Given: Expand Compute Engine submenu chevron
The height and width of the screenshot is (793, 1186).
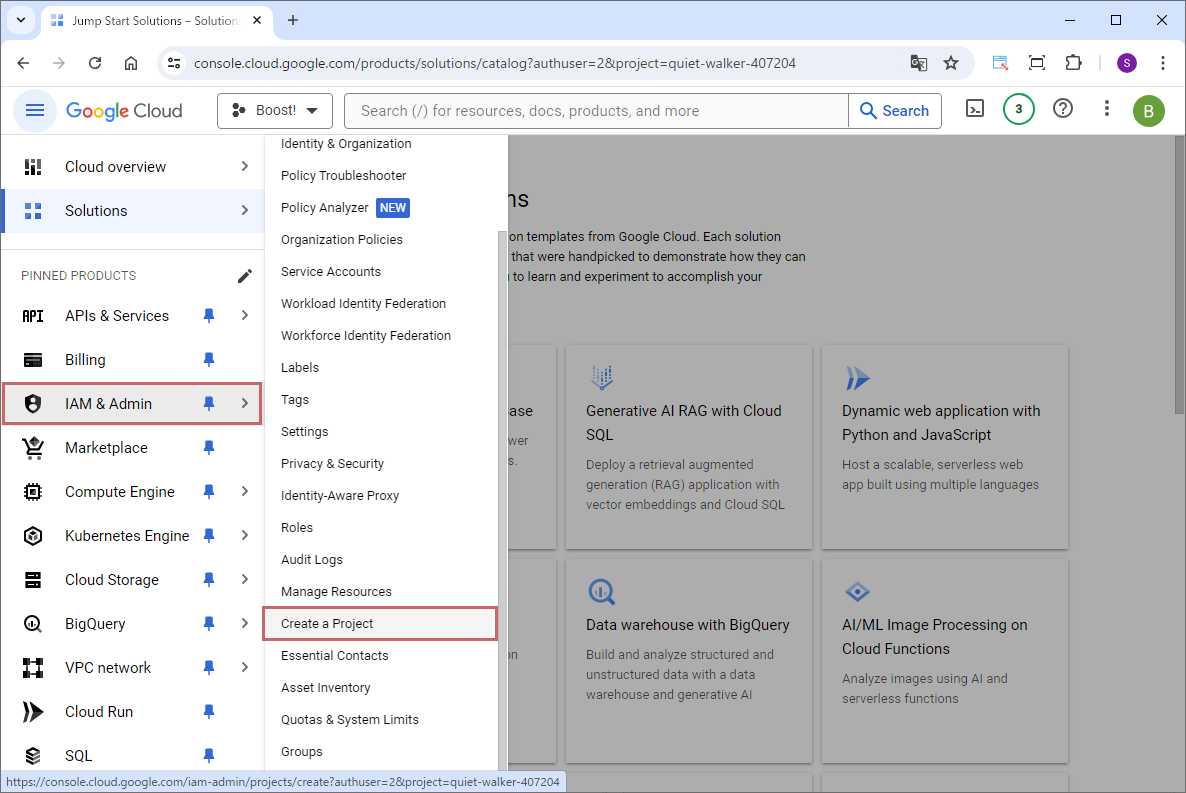Looking at the screenshot, I should point(244,491).
